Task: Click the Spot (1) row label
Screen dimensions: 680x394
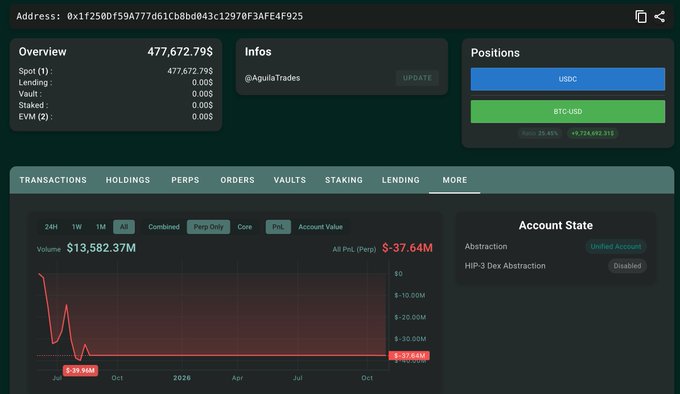Action: click(x=35, y=71)
